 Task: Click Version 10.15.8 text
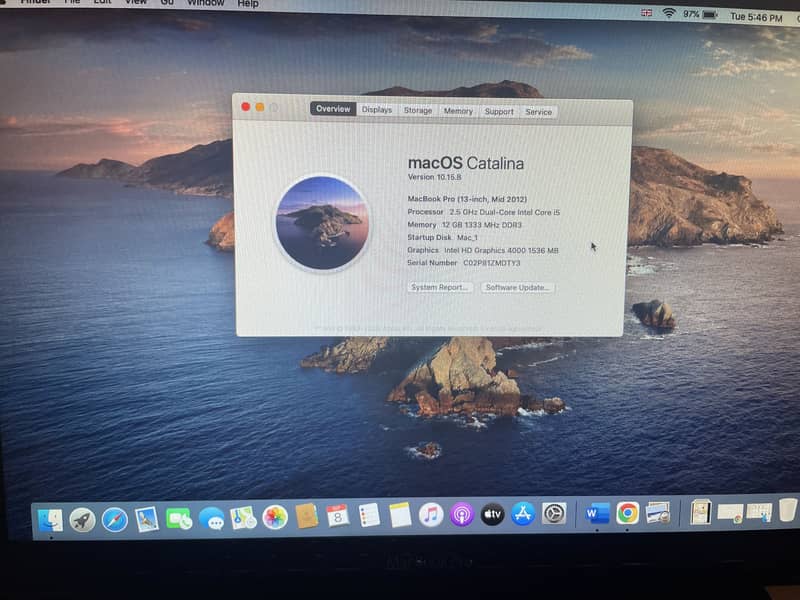pos(434,177)
